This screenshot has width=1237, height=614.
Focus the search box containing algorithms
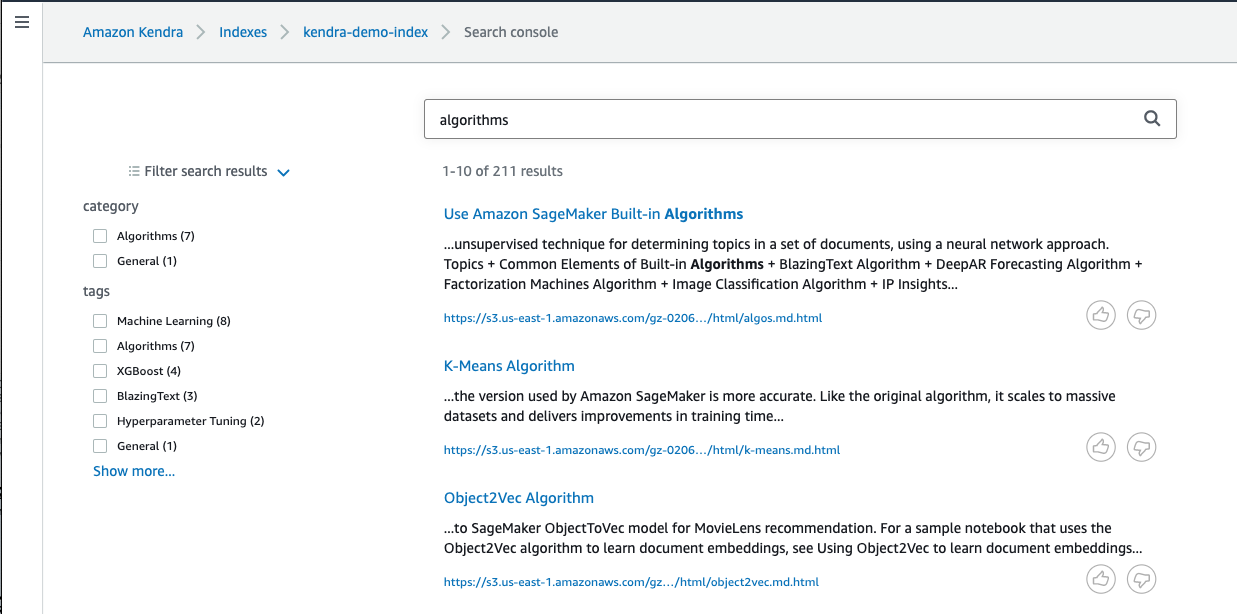800,119
